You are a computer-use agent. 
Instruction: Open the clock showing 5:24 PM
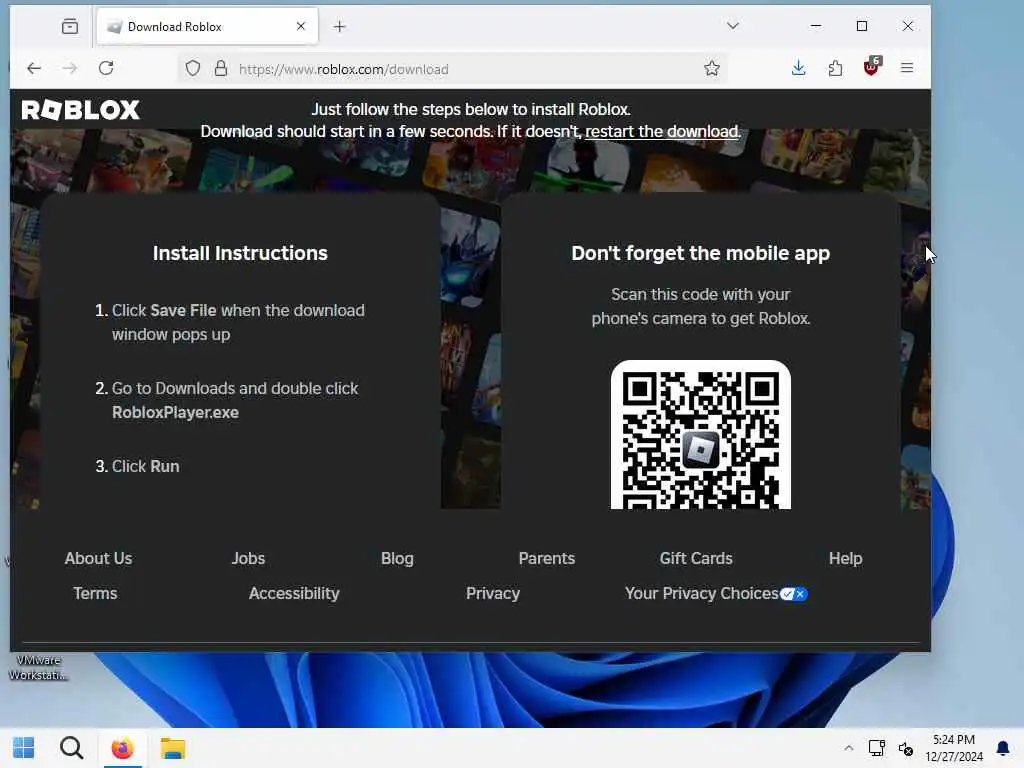954,748
